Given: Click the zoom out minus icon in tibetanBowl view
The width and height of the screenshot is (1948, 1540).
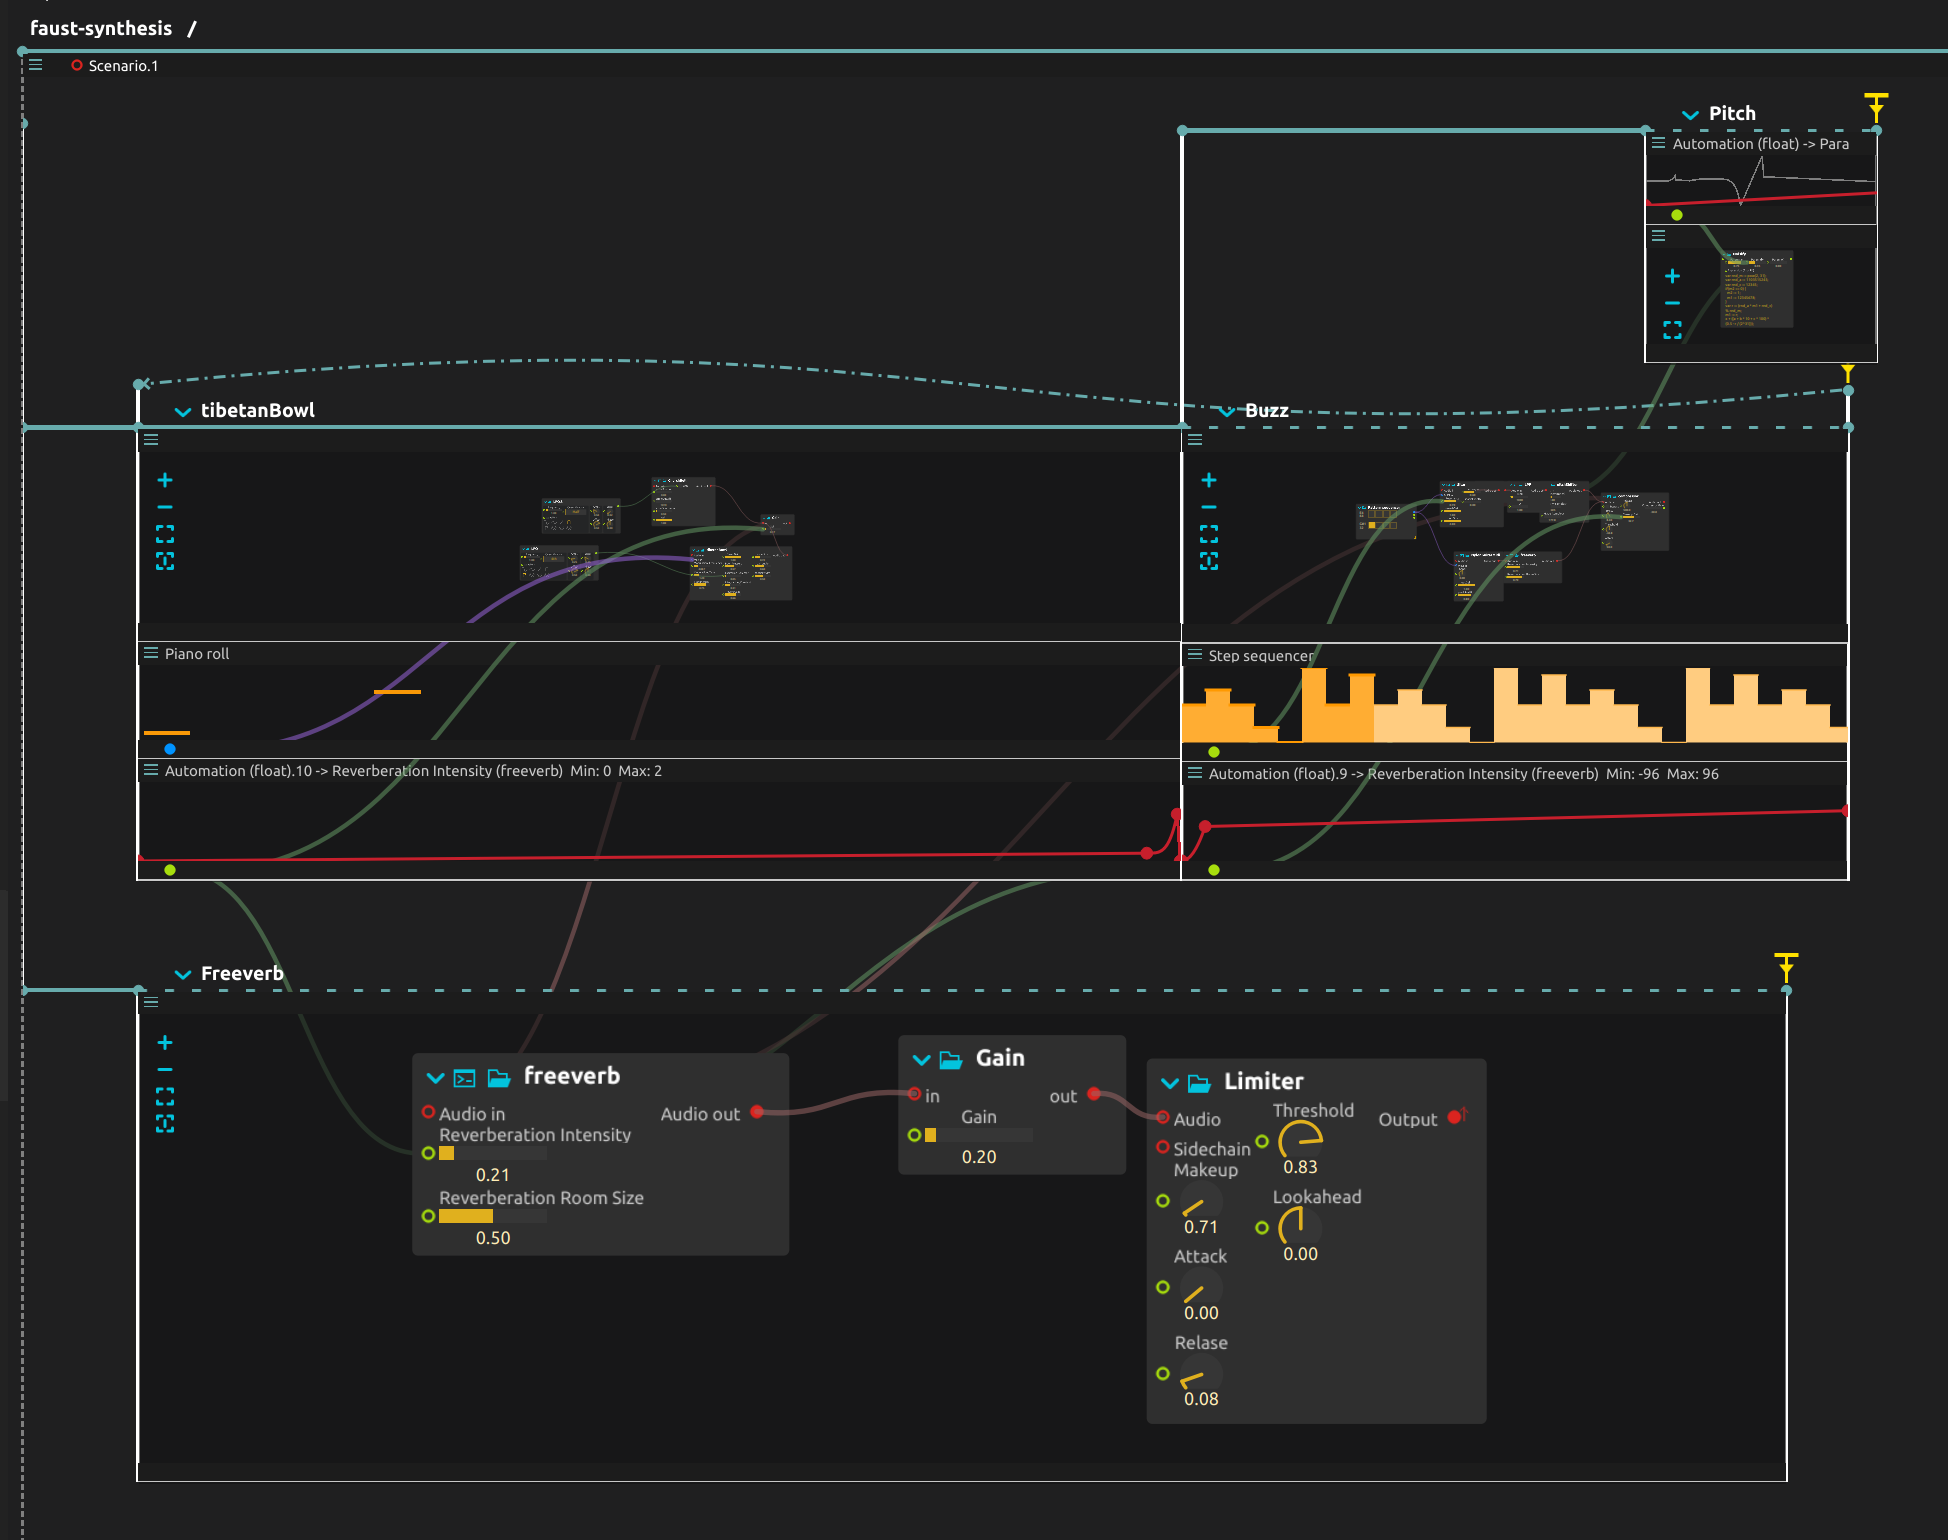Looking at the screenshot, I should point(165,507).
